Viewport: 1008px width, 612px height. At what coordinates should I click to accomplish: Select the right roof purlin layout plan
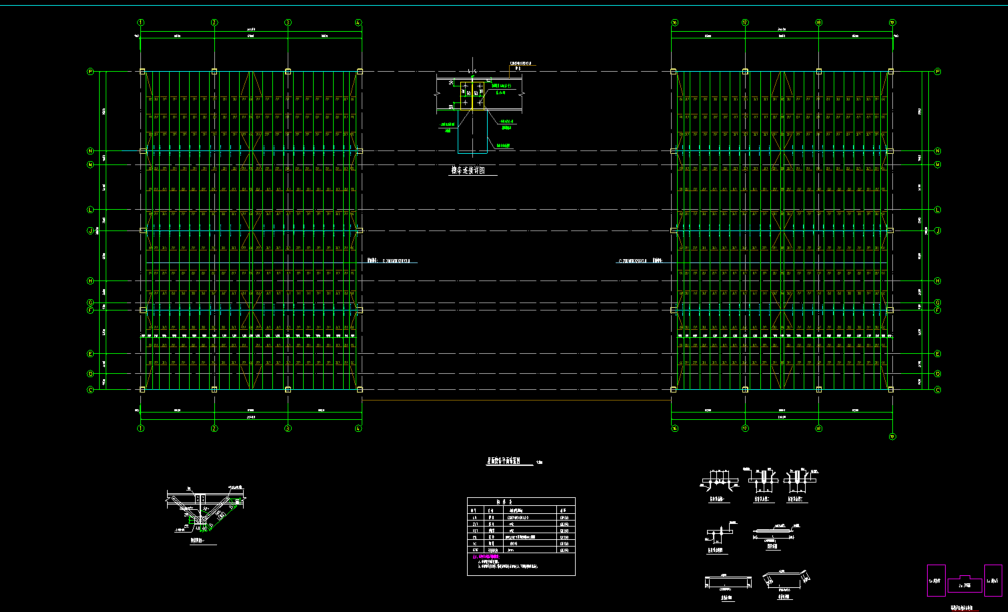782,230
